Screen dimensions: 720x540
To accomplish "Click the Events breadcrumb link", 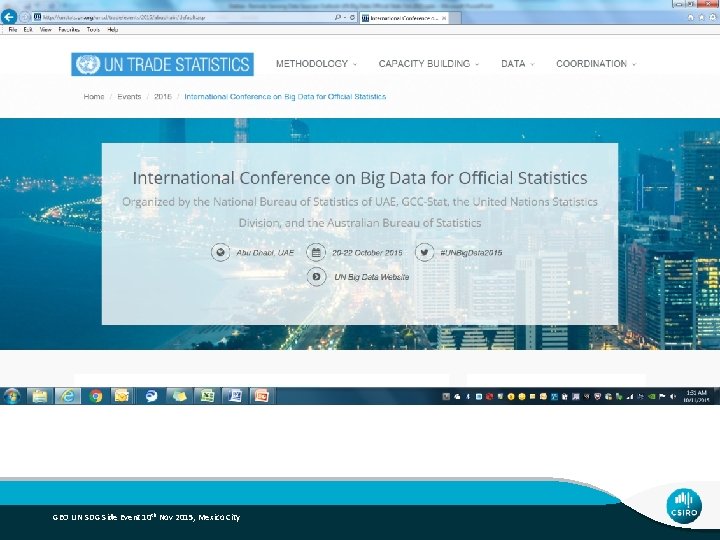I will pos(129,96).
